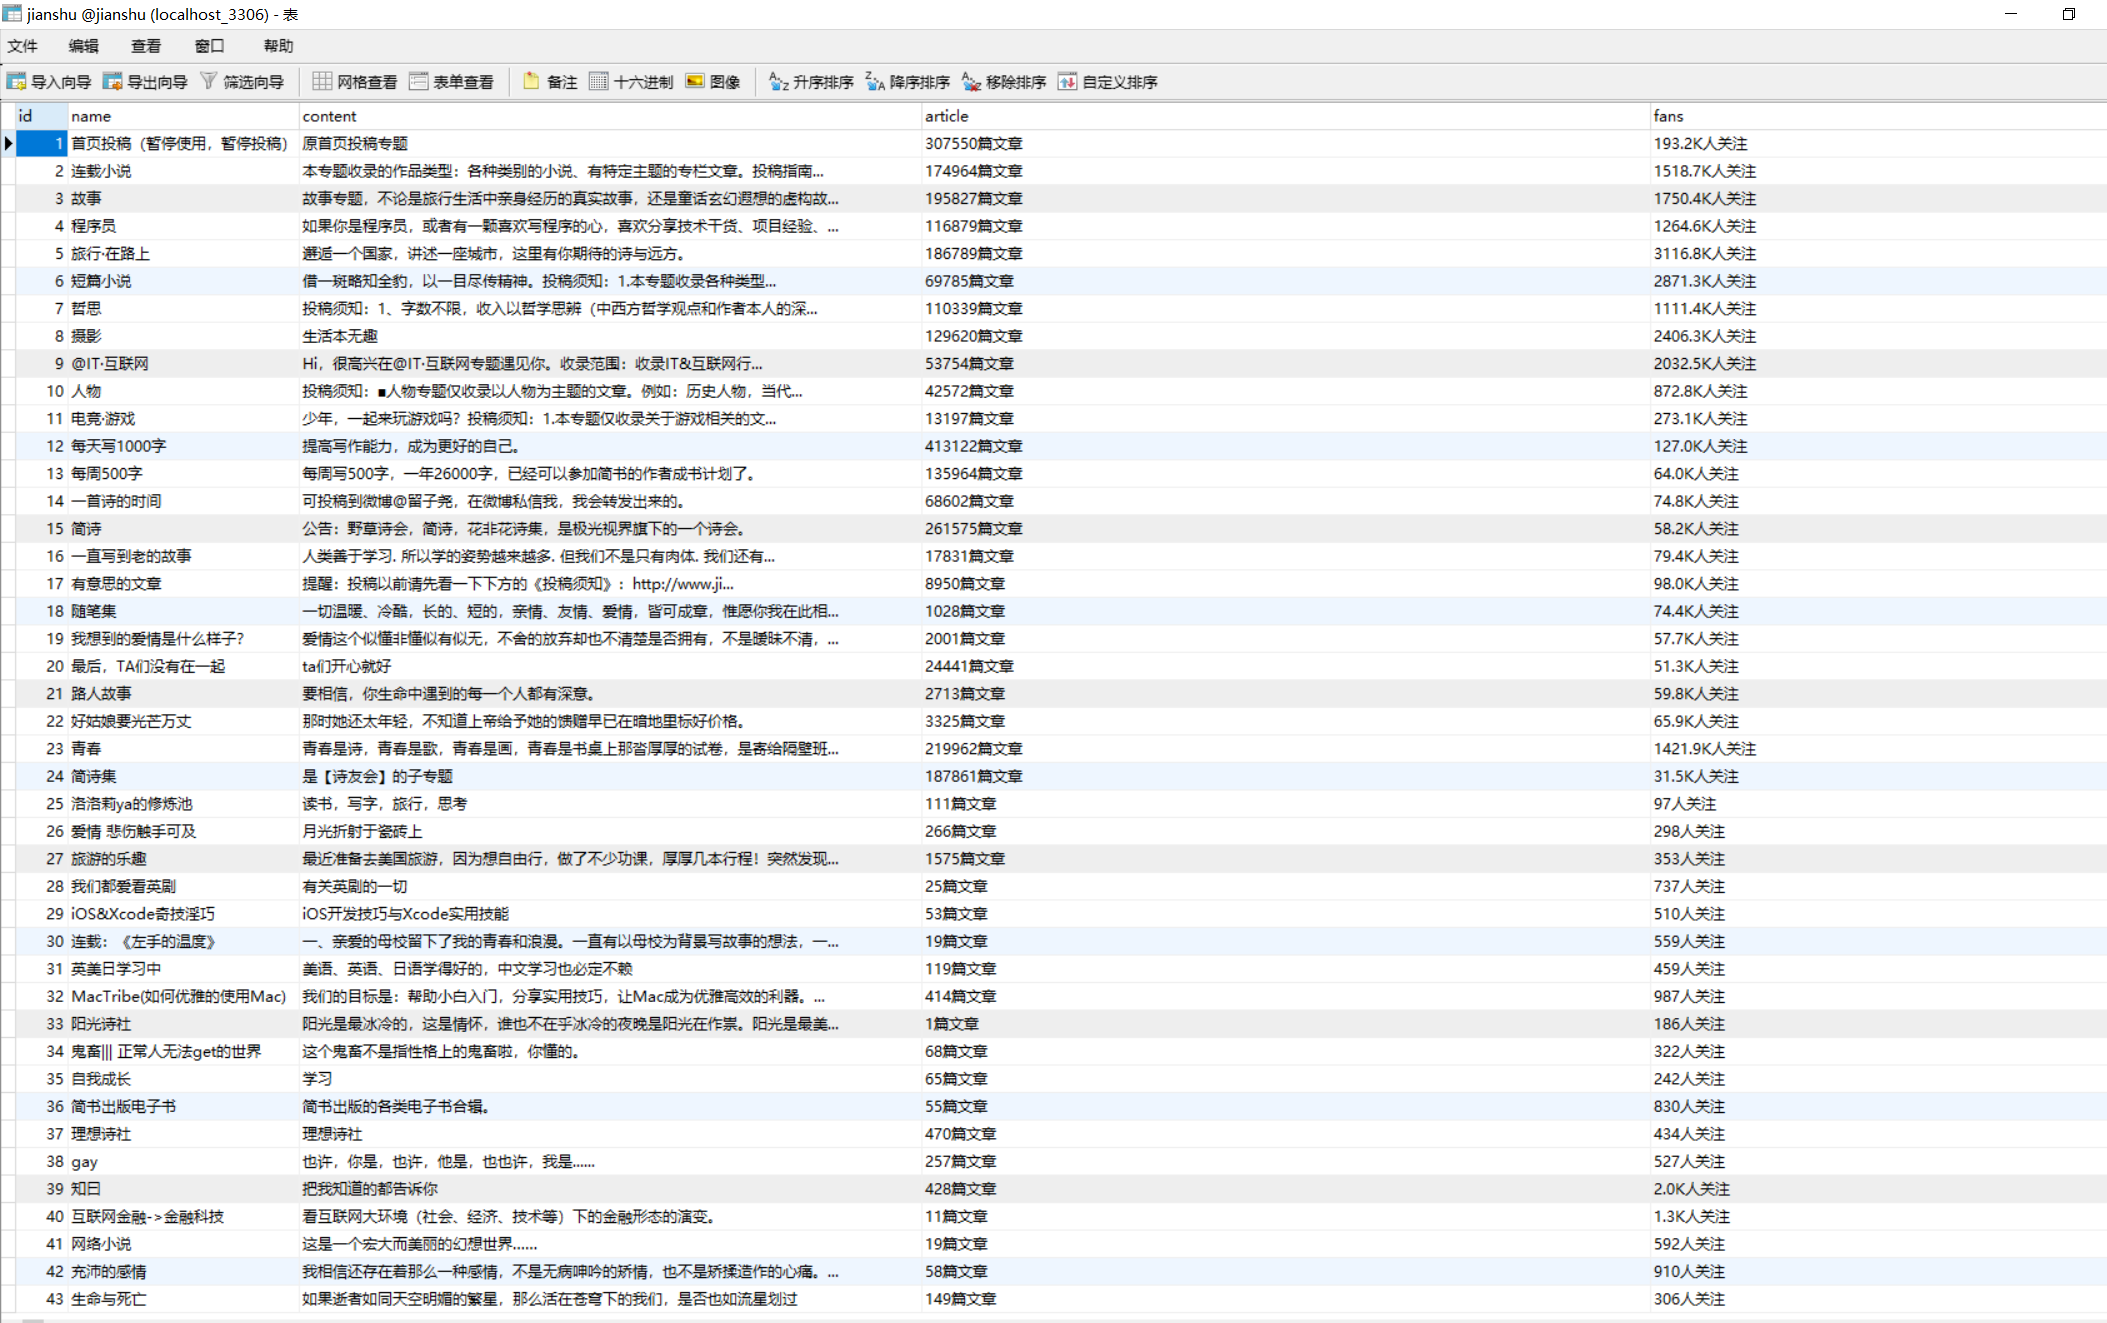The width and height of the screenshot is (2107, 1323).
Task: Switch to 表单查看 form view
Action: coord(451,82)
